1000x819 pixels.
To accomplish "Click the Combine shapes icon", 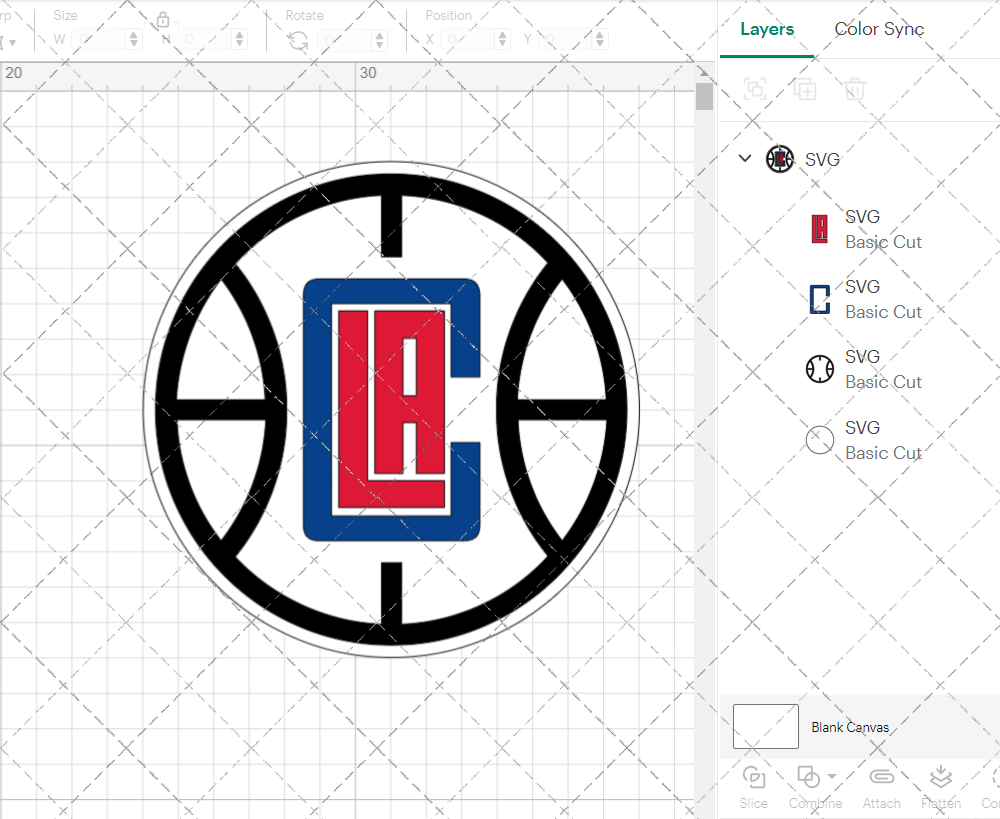I will tap(807, 778).
